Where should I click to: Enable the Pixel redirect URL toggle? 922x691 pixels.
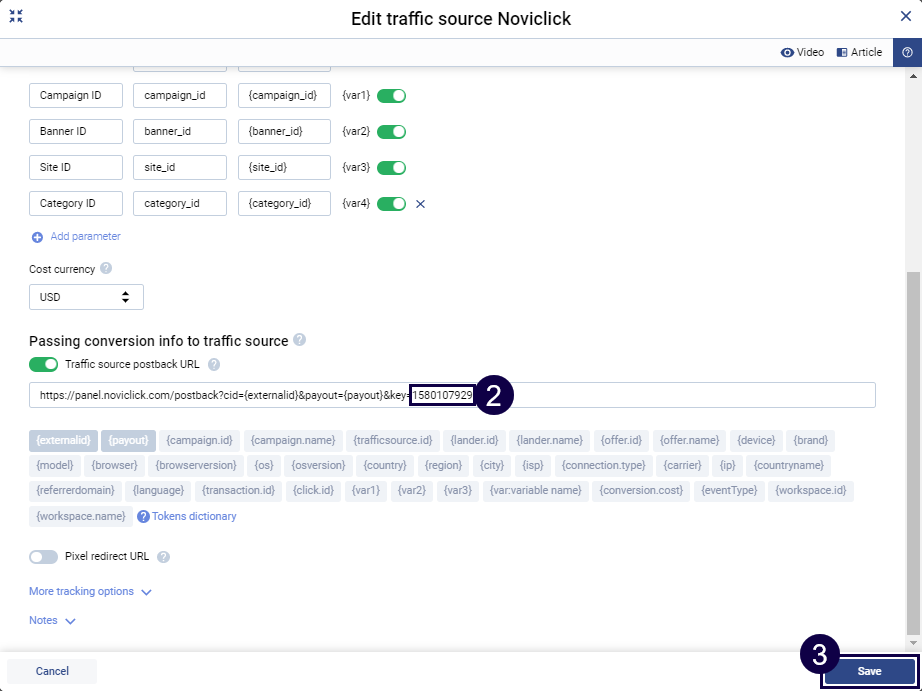(x=44, y=557)
